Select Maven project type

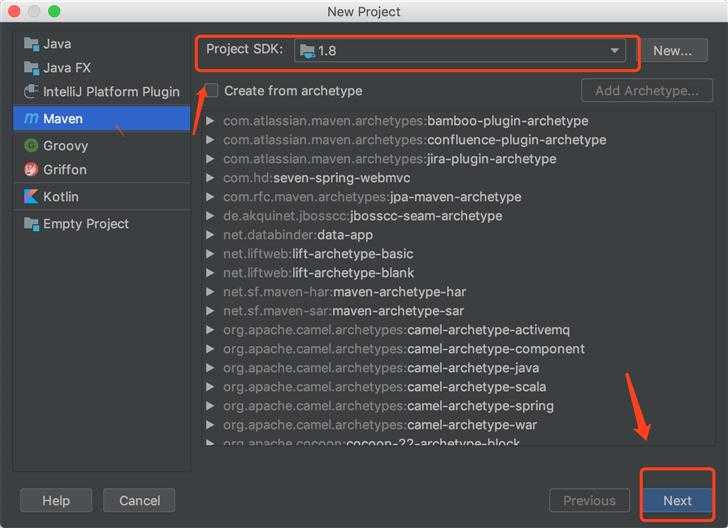(x=102, y=119)
